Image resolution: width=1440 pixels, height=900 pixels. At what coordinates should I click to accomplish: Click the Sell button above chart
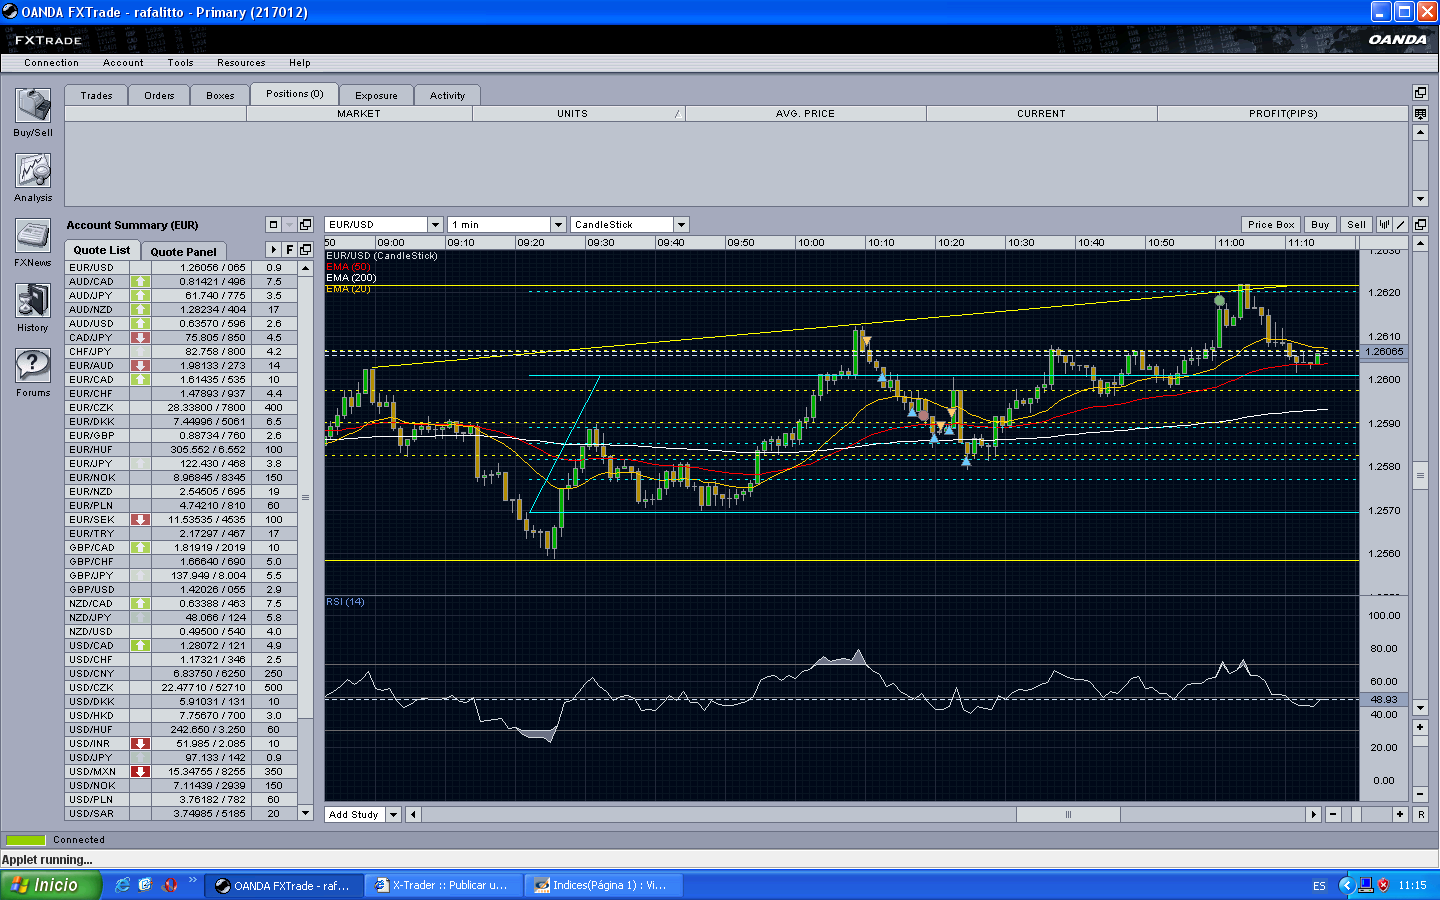(1356, 225)
